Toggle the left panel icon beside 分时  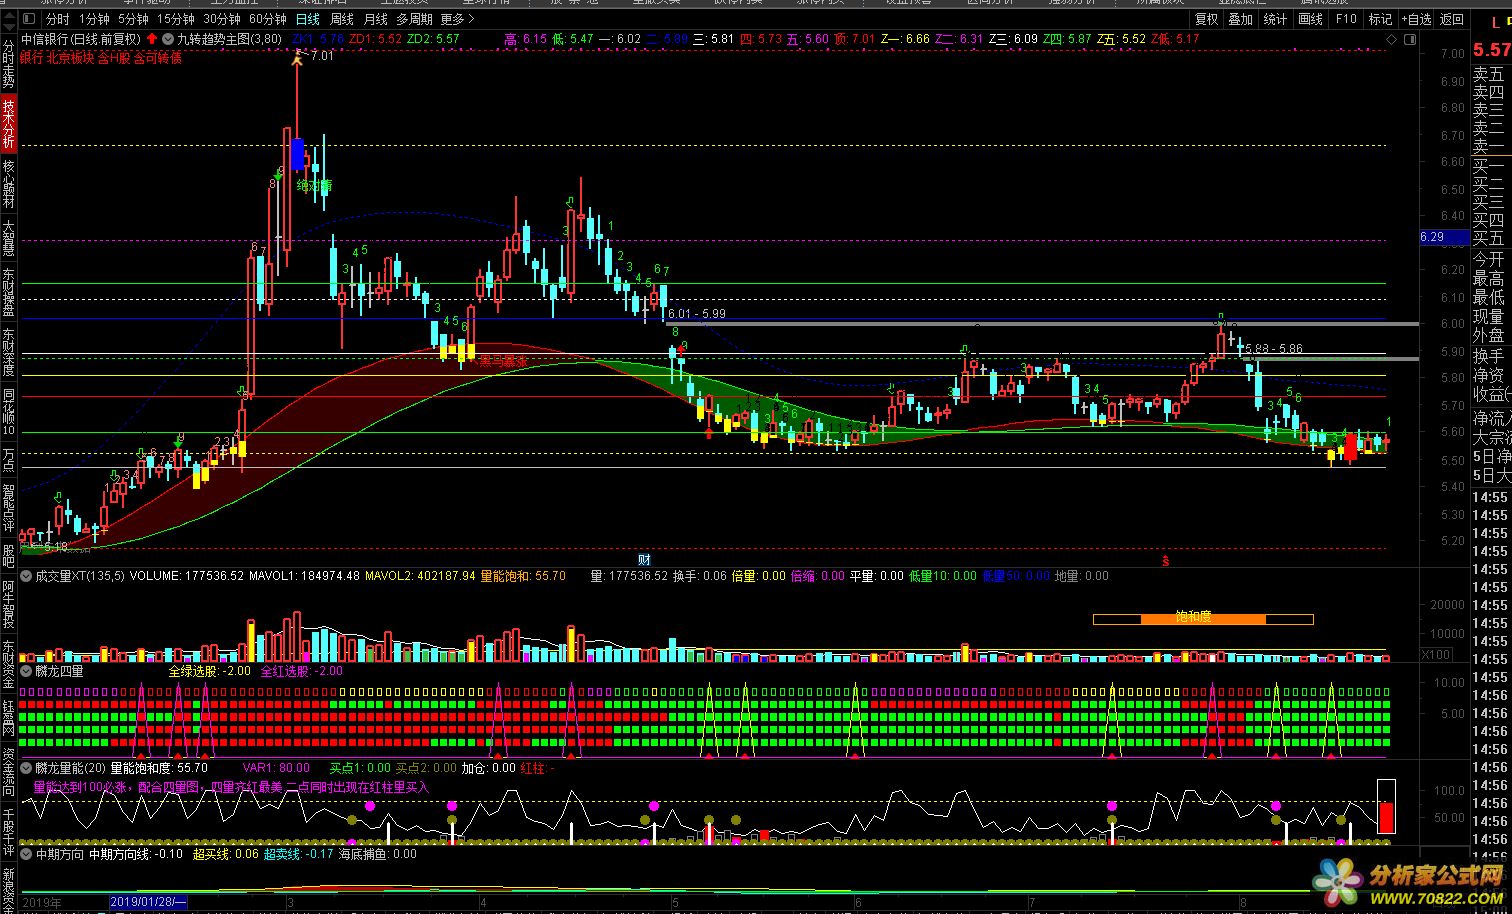(x=28, y=19)
